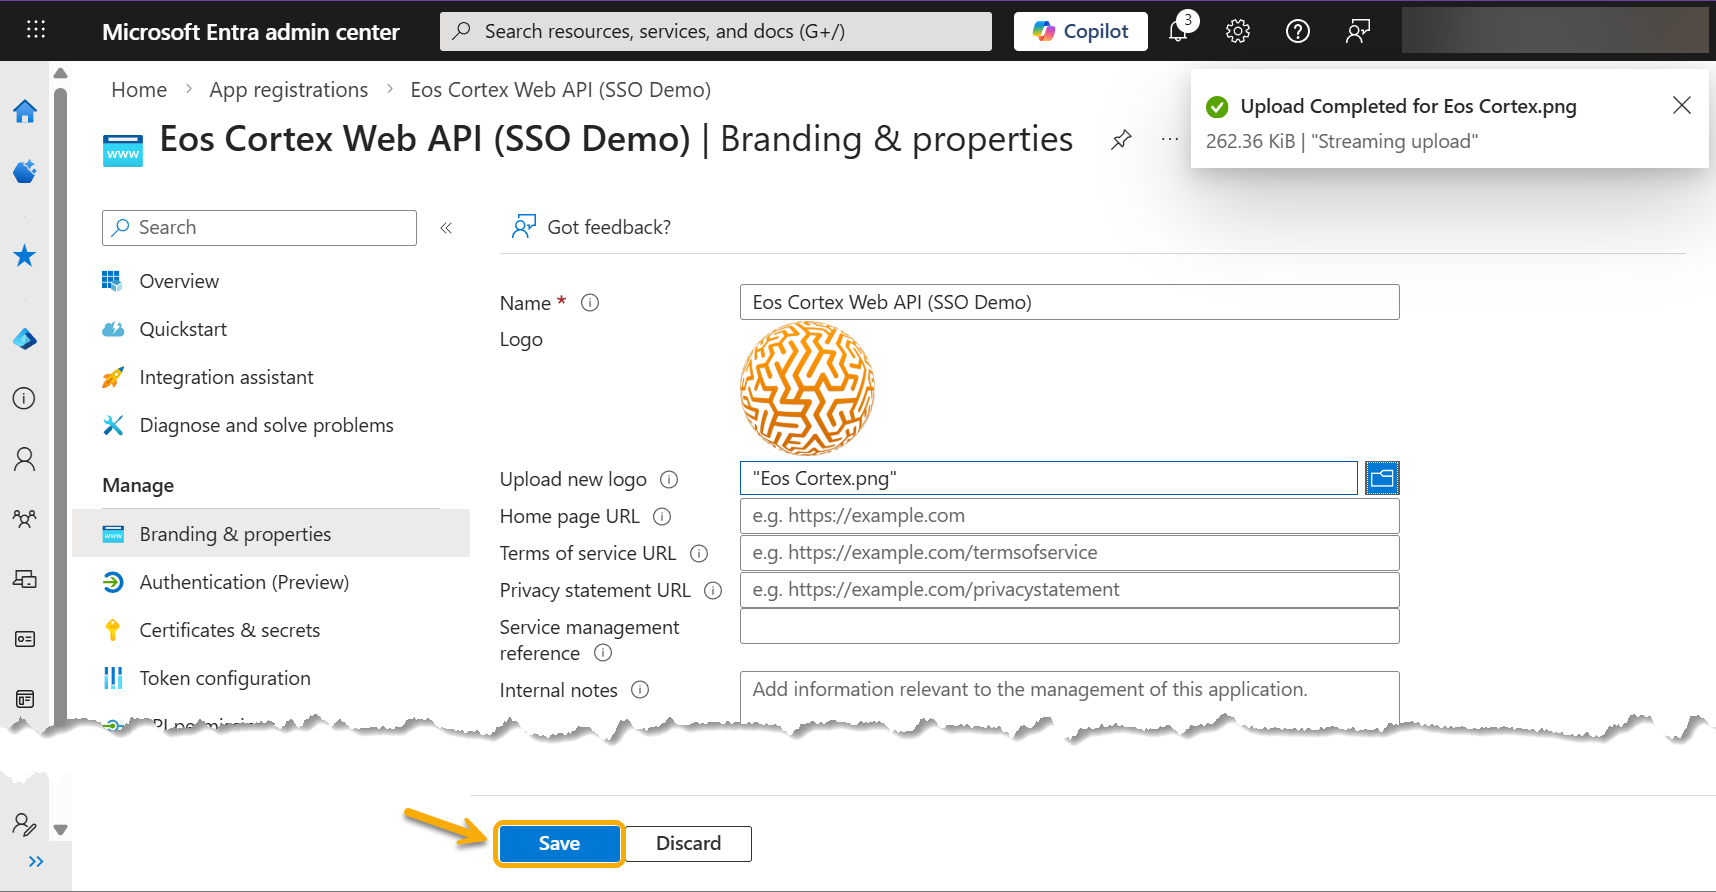Open the Identity diamond icon in left rail
Viewport: 1716px width, 892px height.
25,339
